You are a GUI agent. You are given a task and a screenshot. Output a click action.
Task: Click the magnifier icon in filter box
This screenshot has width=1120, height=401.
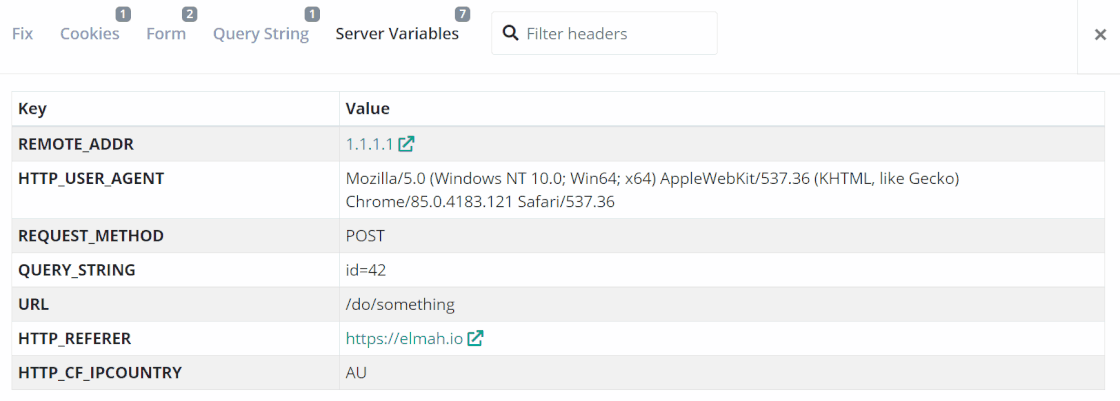[x=510, y=33]
